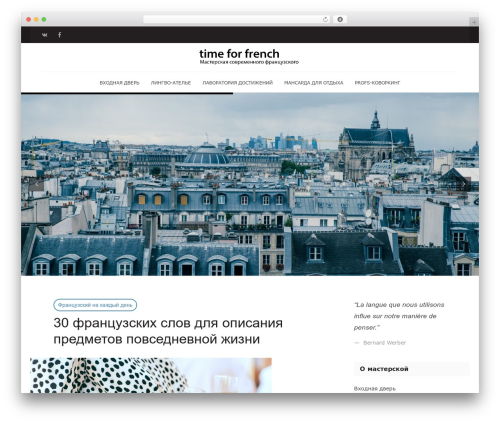500x423 pixels.
Task: Click the time for french site logo
Action: click(239, 53)
